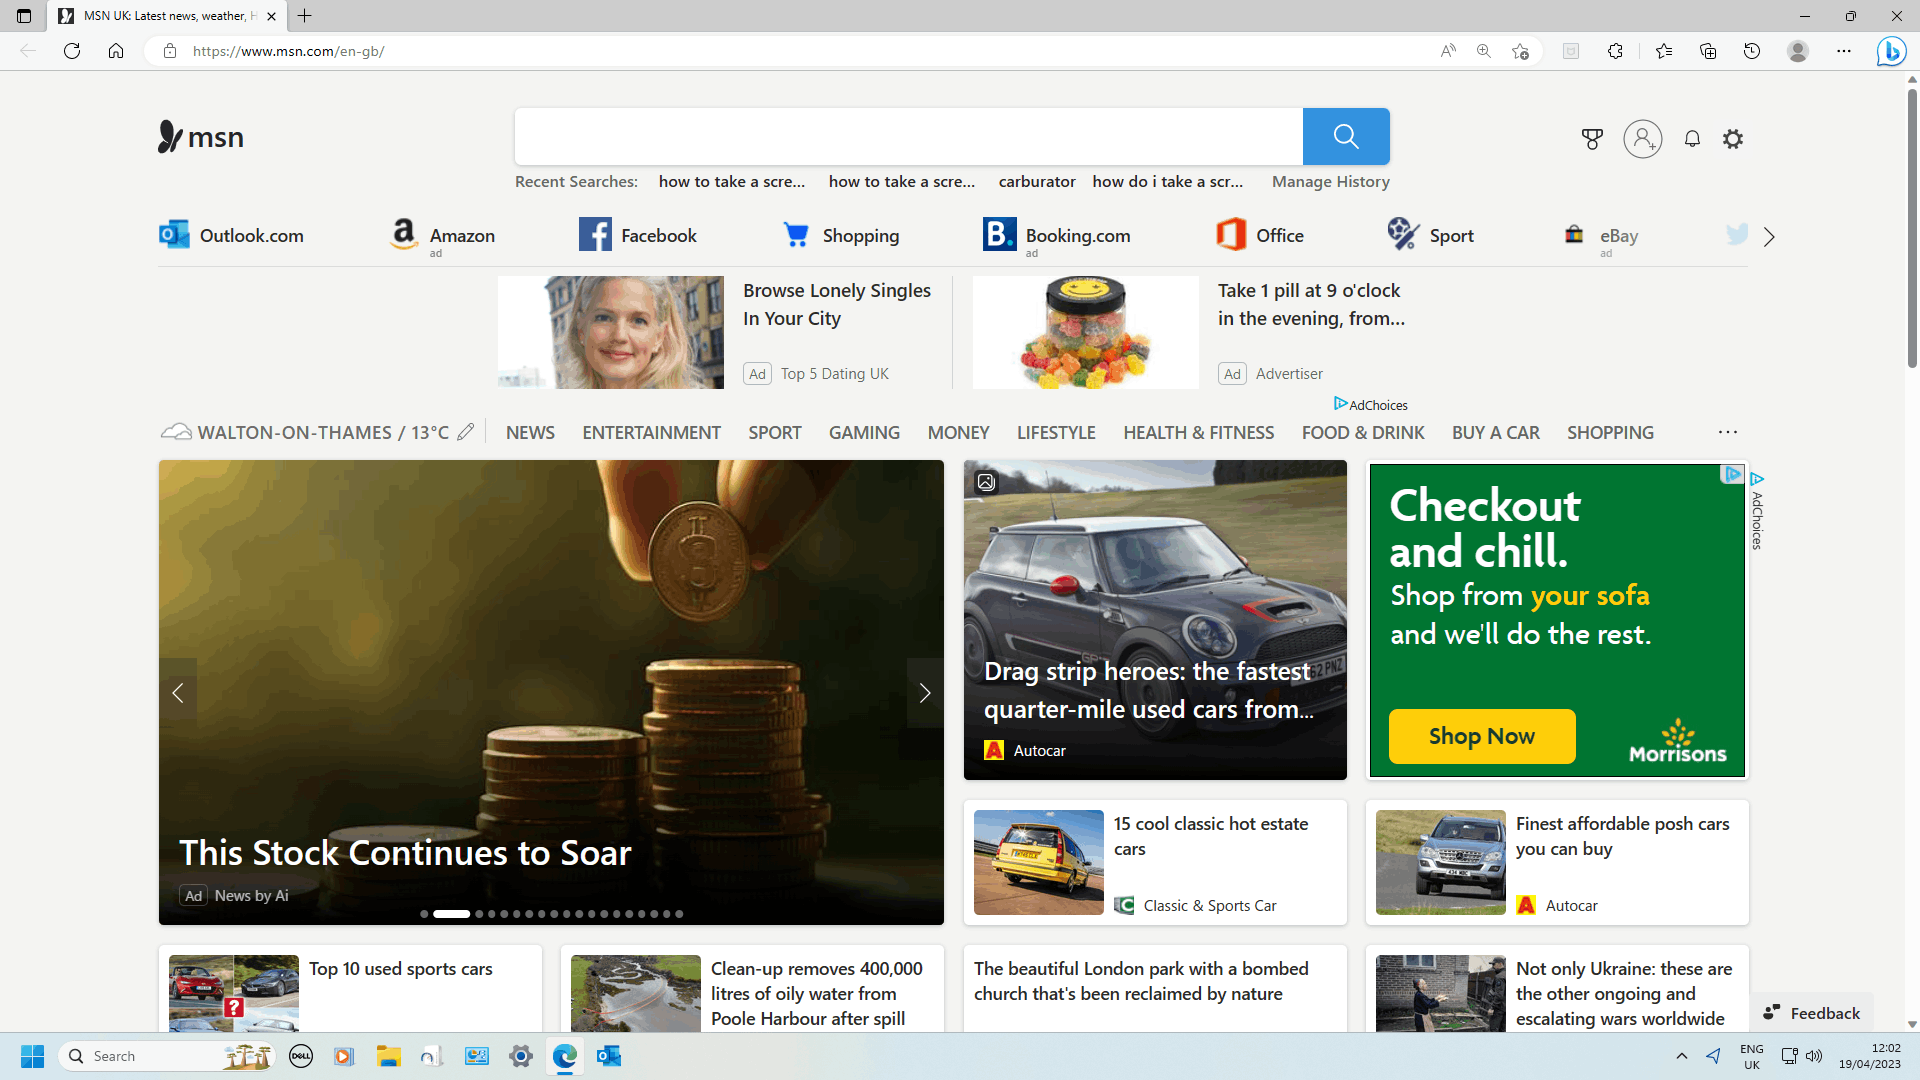Click Shop Now on the Morrisons ad

tap(1481, 736)
